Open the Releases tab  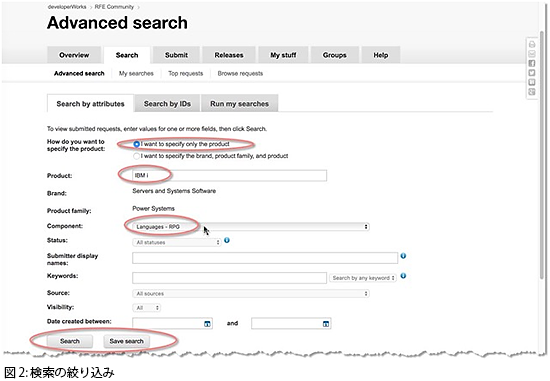point(229,55)
